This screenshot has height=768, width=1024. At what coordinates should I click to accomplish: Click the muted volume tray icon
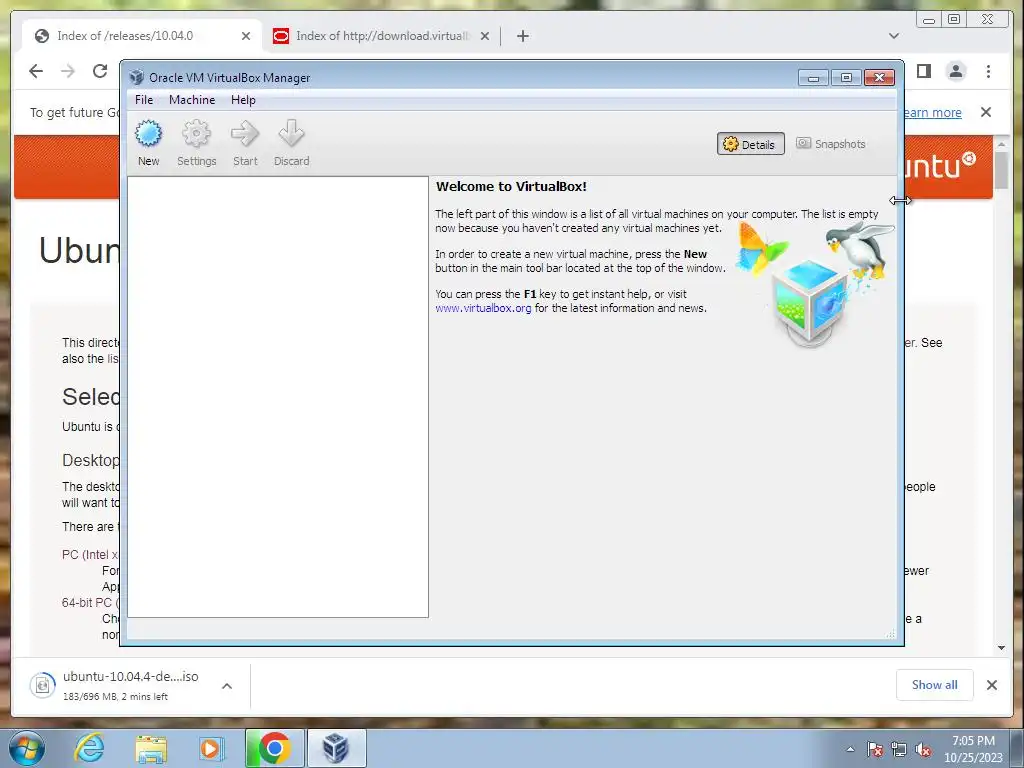[923, 749]
